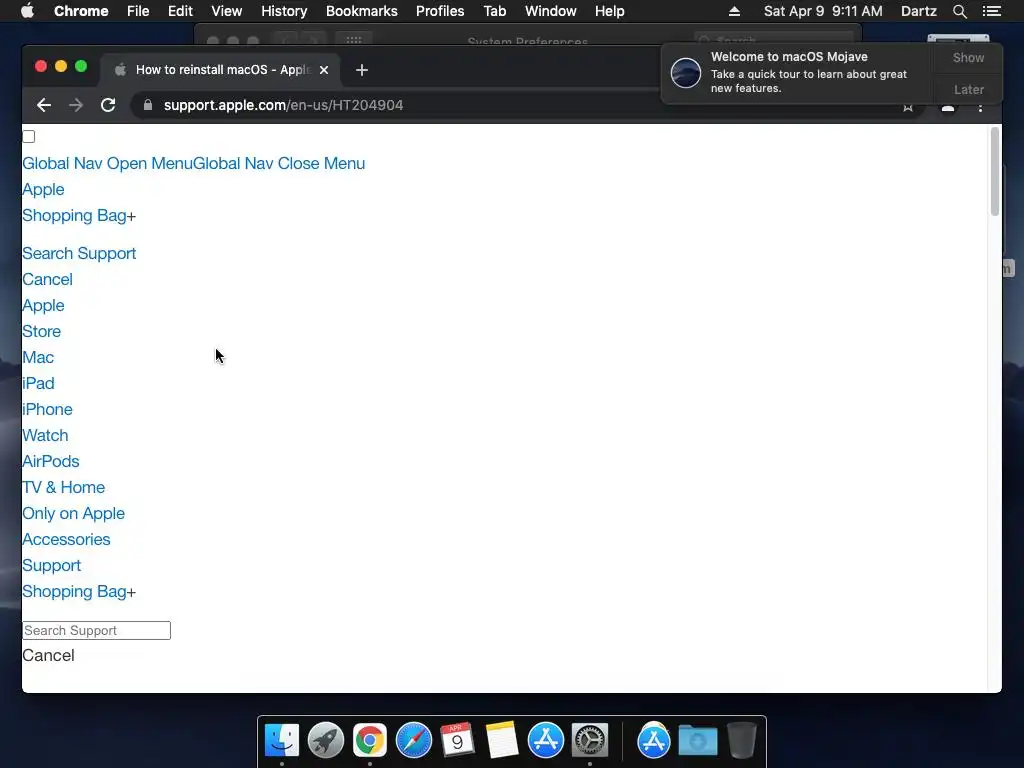Open the App Store icon left of System Preferences

(x=546, y=741)
